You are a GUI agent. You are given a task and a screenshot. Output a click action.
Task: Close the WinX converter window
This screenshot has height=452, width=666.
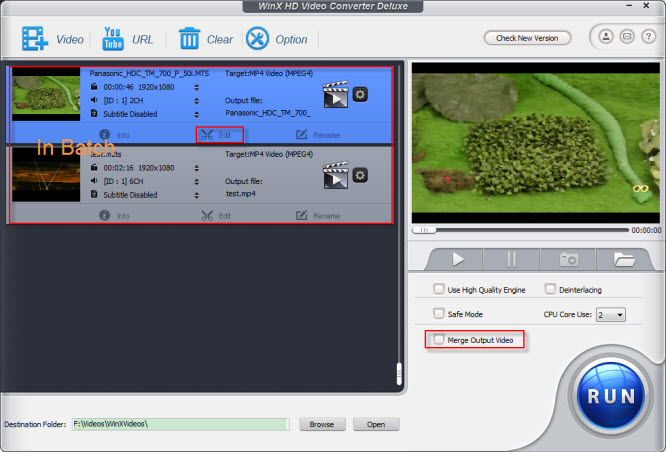(646, 6)
